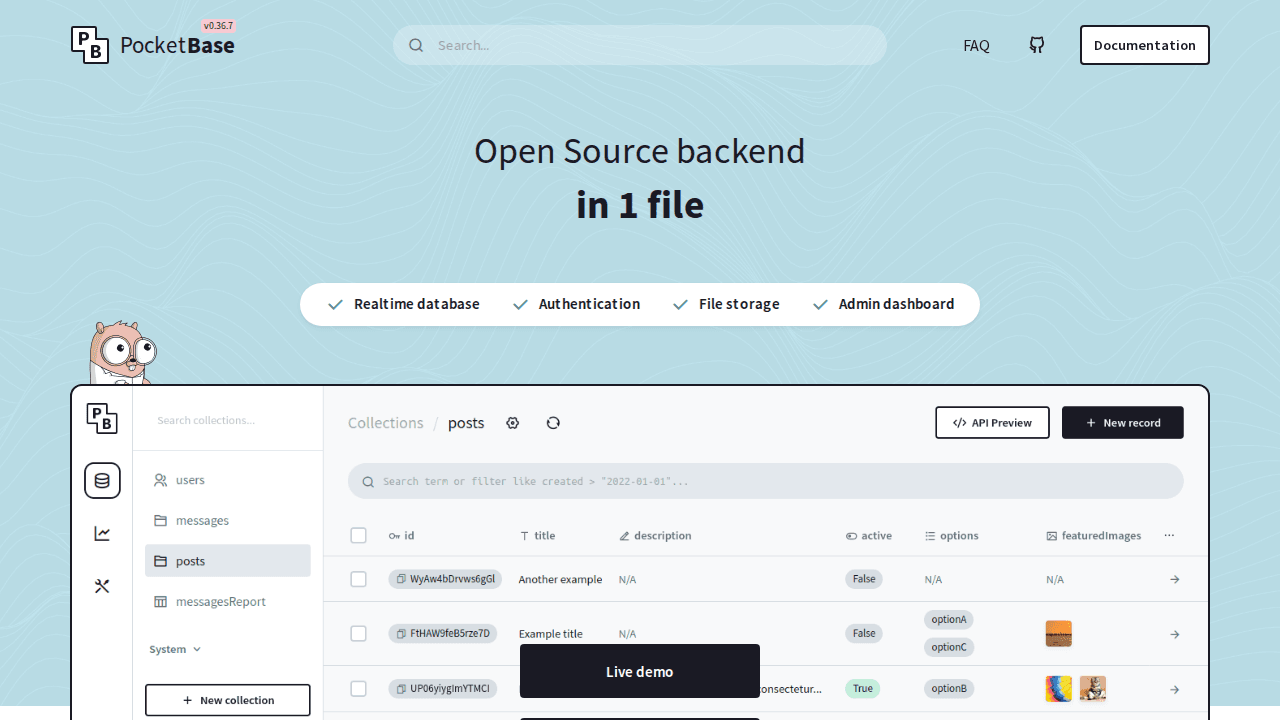Select the messagesReport view collection
1280x720 pixels.
(220, 602)
